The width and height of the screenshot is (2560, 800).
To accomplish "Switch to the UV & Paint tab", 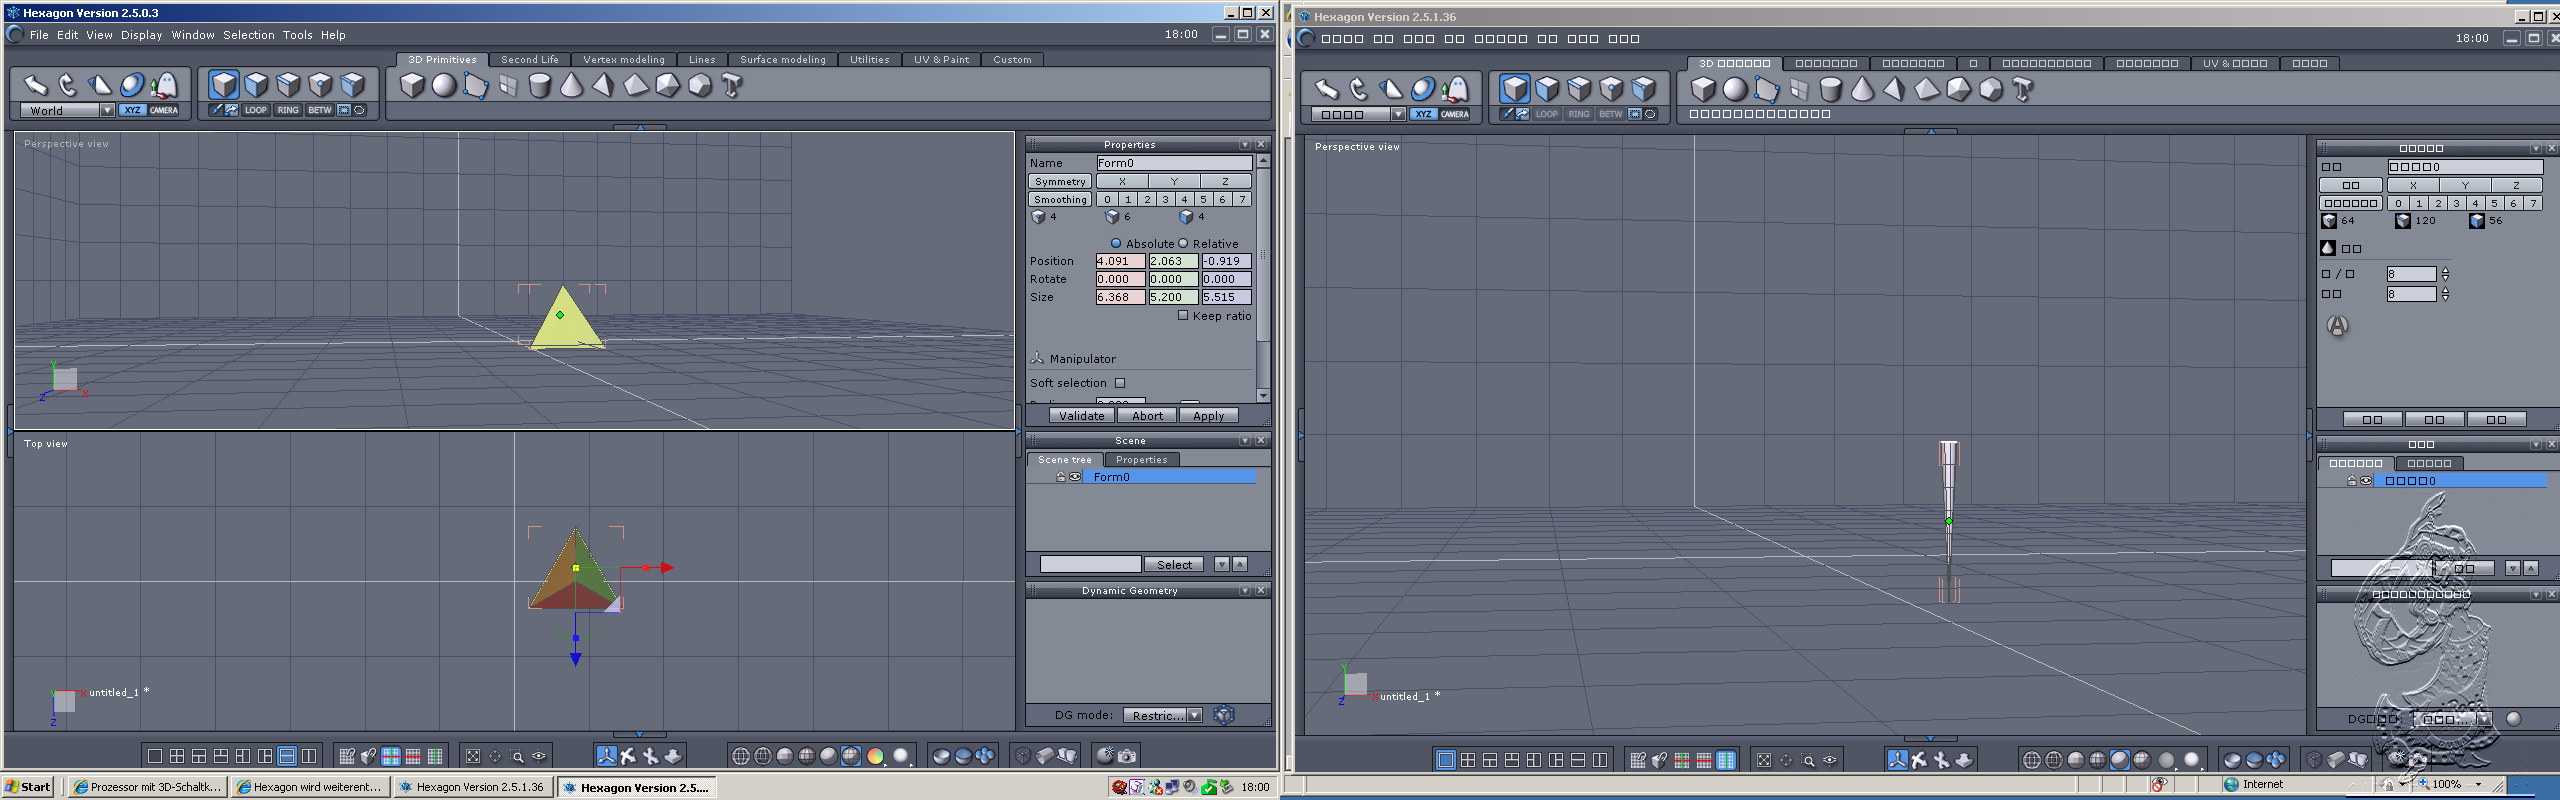I will 941,59.
